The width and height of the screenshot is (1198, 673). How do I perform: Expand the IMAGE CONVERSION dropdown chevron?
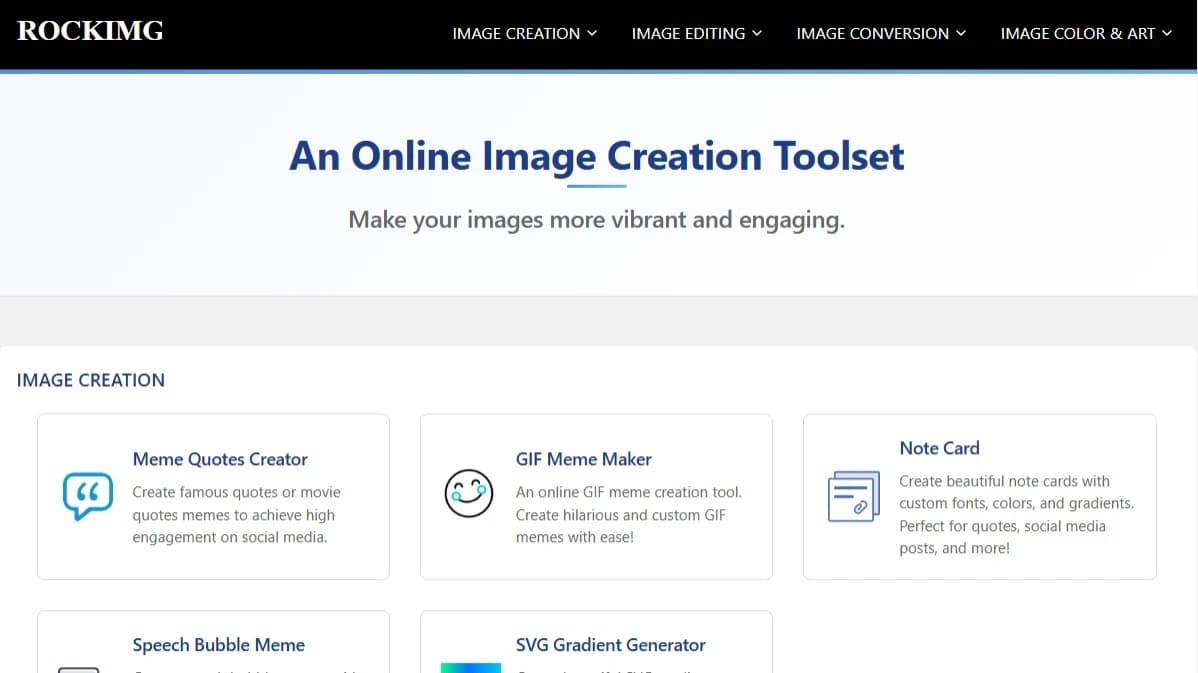coord(962,33)
